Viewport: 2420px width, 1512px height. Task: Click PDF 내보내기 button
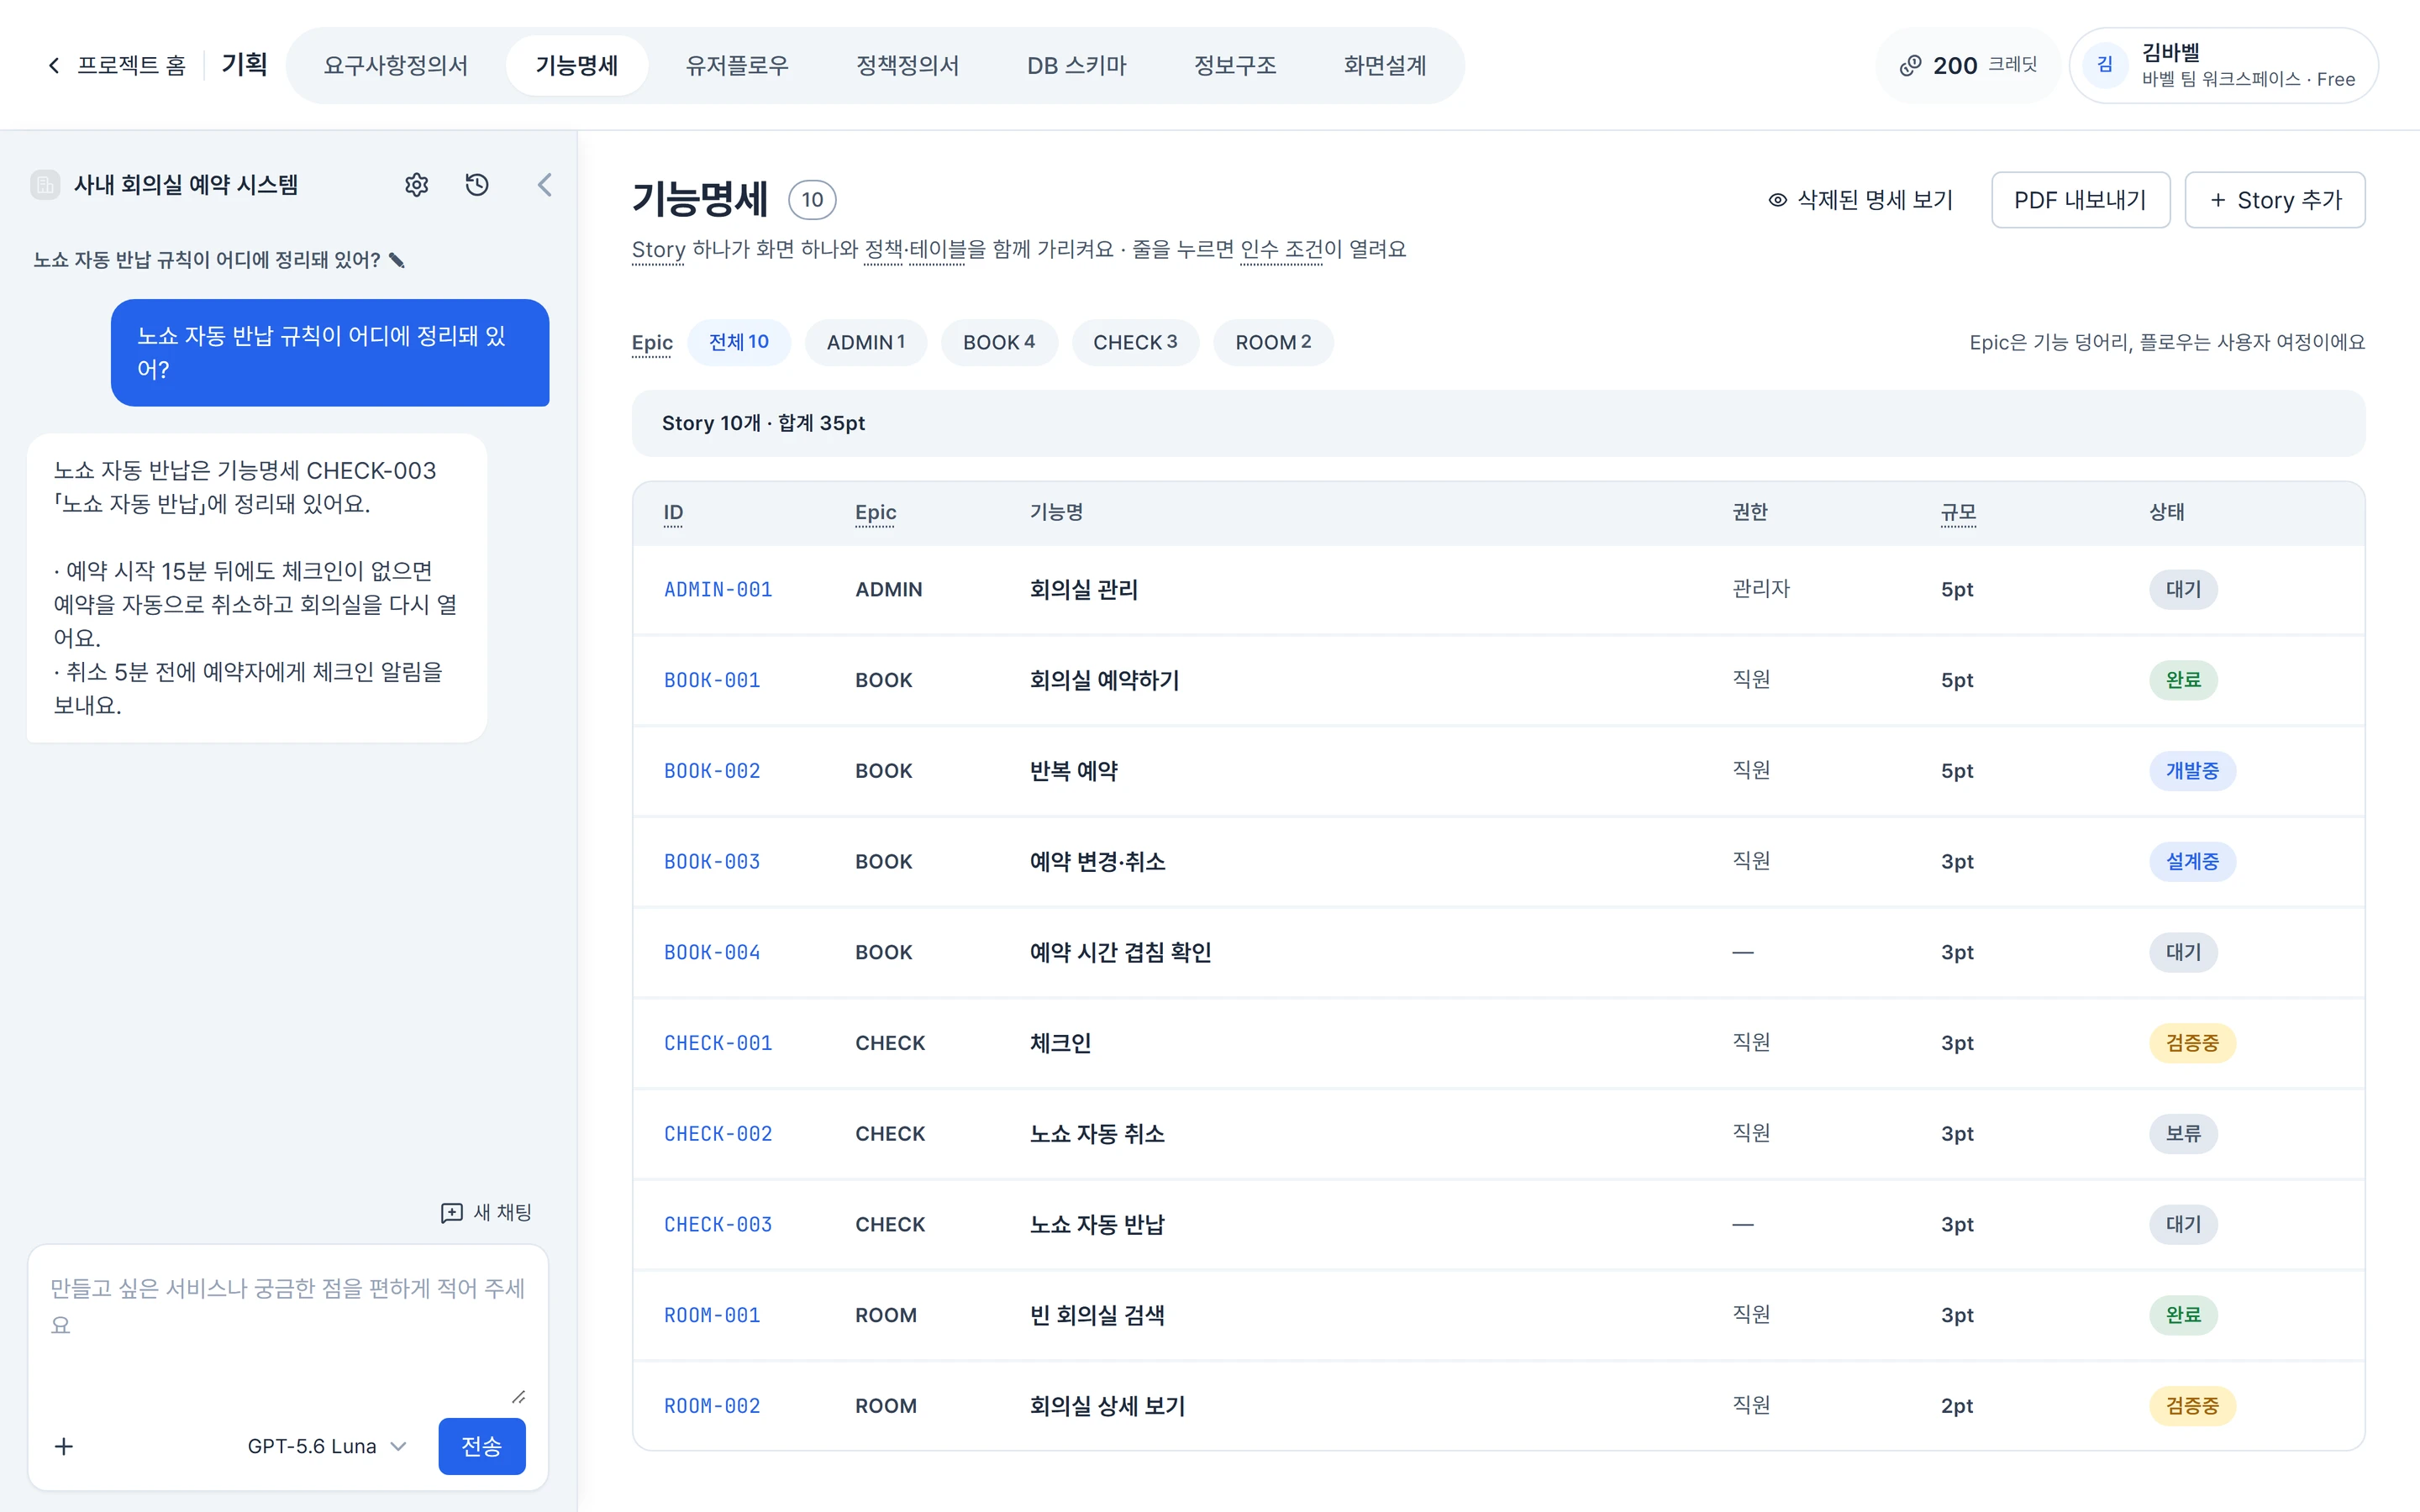tap(2080, 200)
